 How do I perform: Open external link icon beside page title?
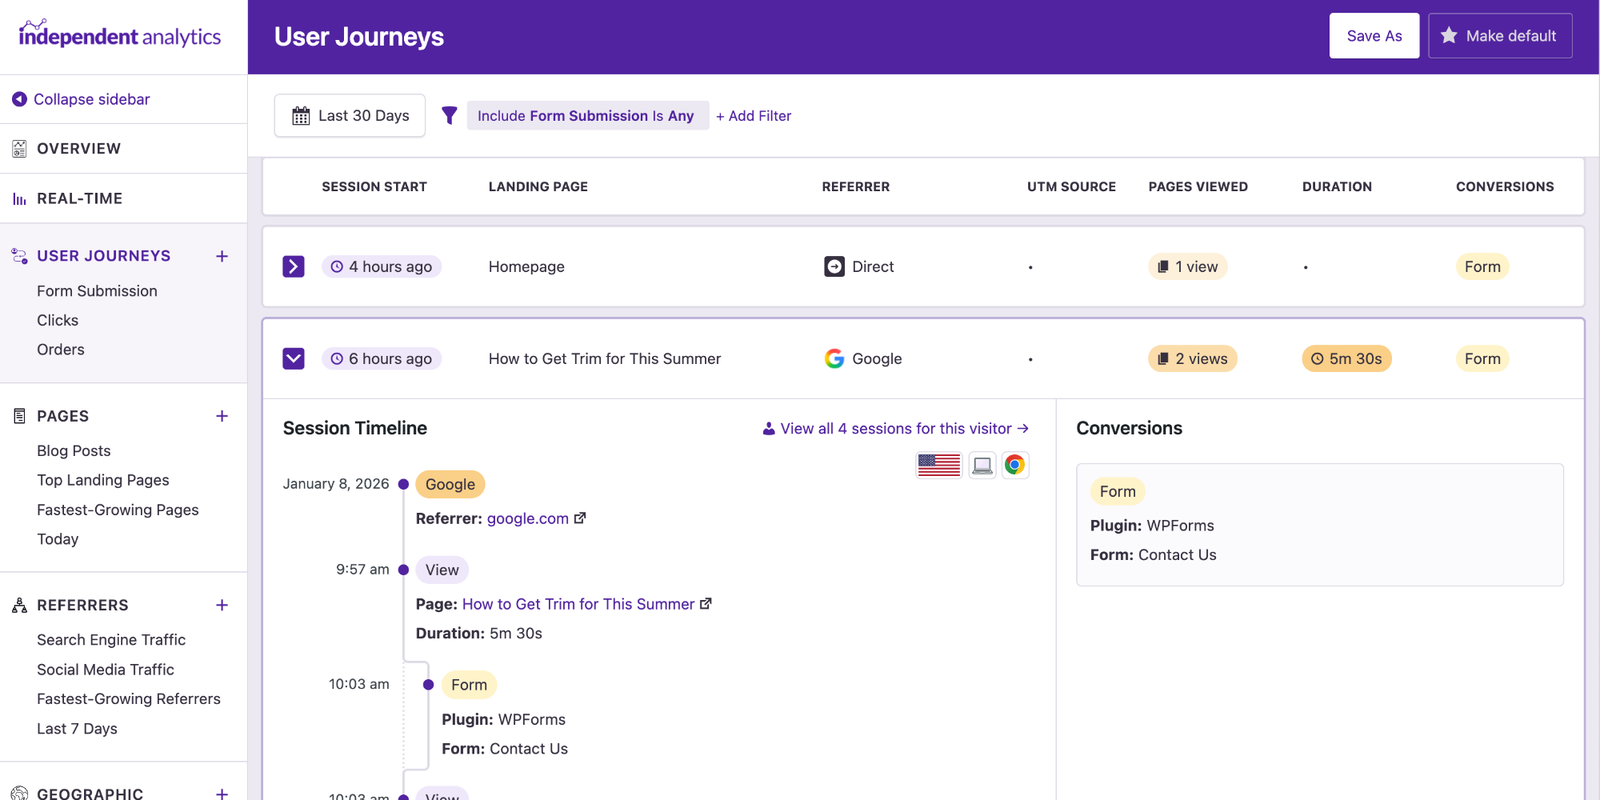pyautogui.click(x=706, y=604)
